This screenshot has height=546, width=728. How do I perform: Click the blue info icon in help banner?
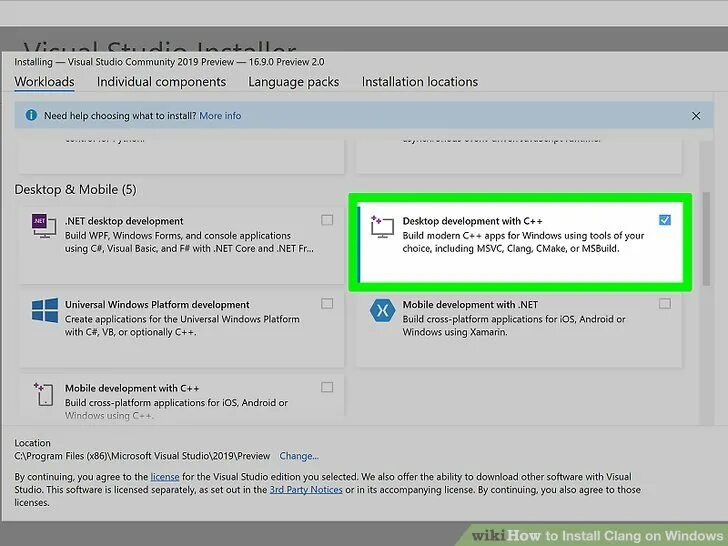click(x=31, y=115)
